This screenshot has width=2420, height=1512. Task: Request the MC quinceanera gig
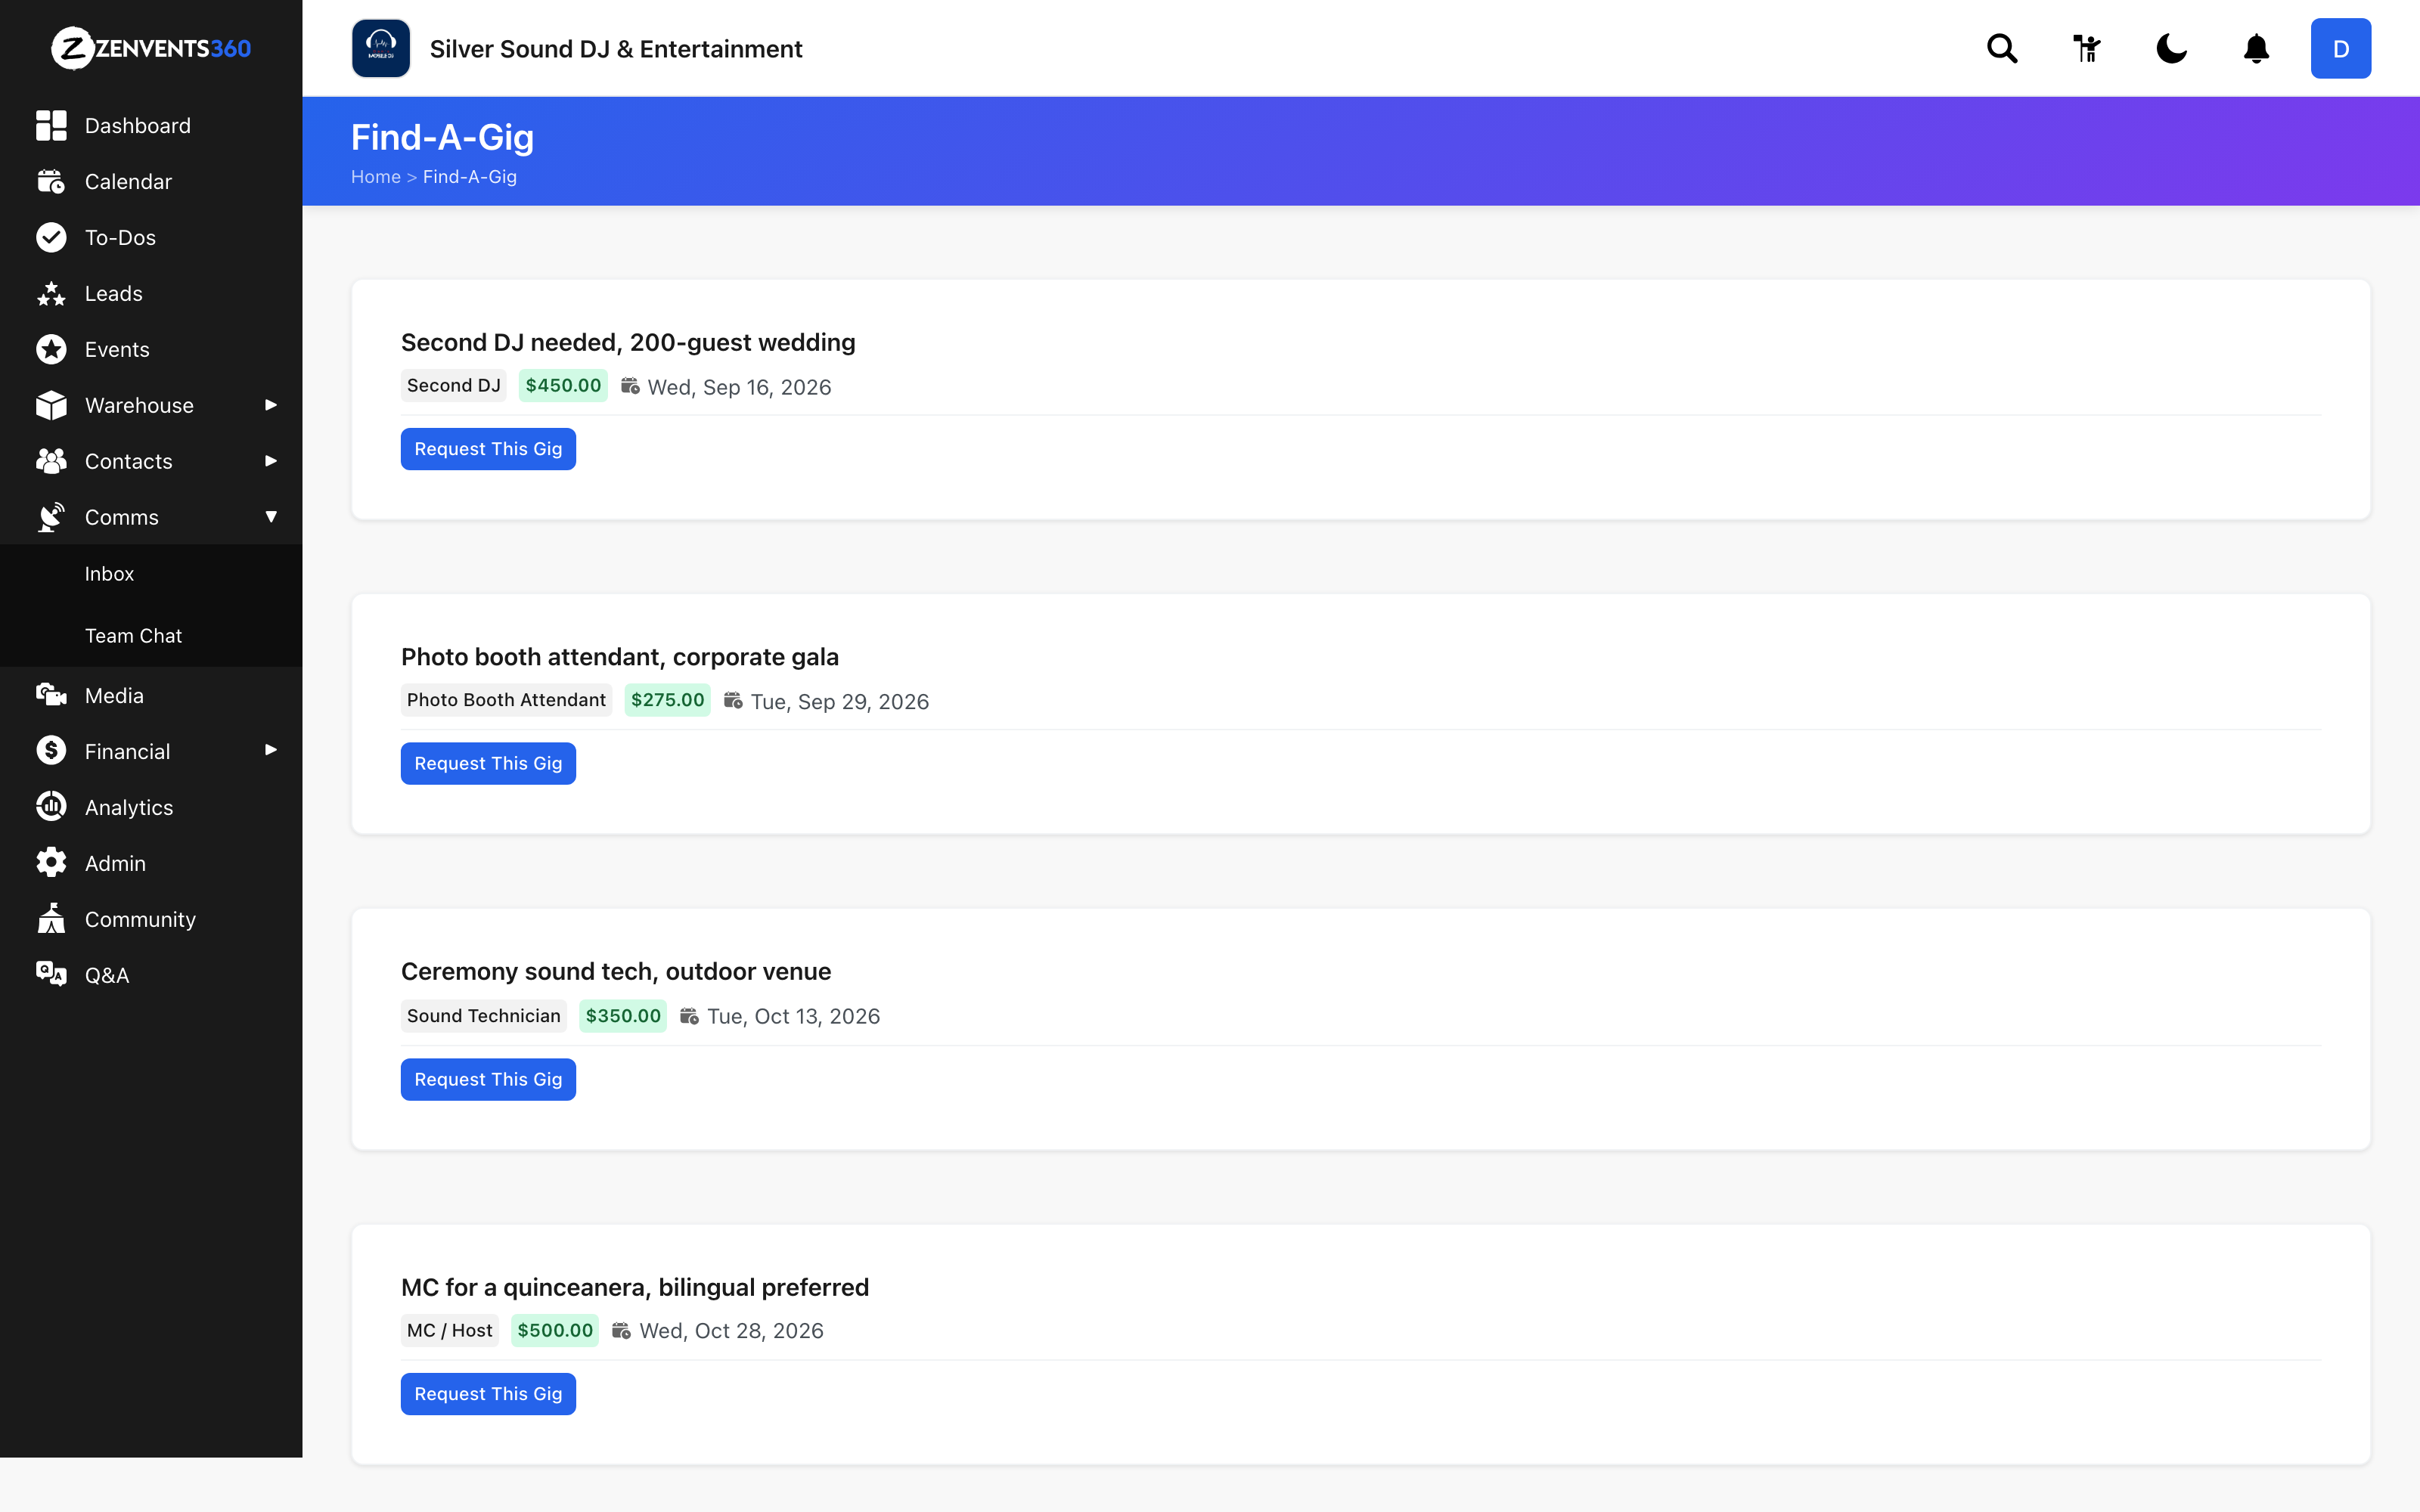488,1394
